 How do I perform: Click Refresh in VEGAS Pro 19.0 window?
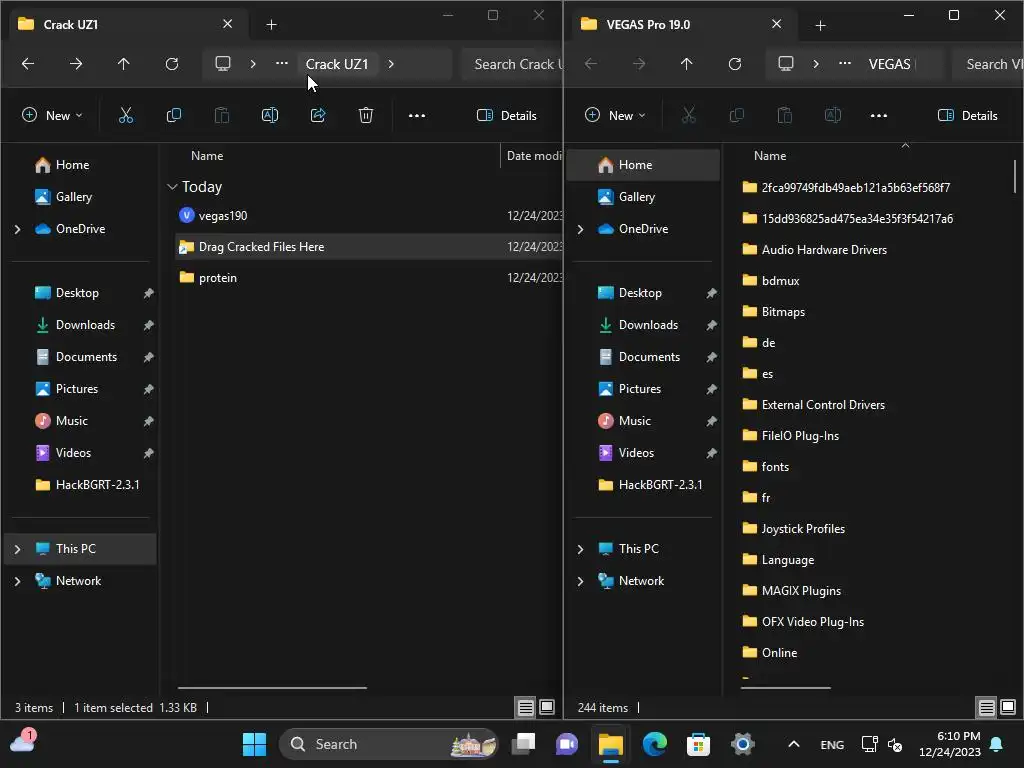point(735,64)
